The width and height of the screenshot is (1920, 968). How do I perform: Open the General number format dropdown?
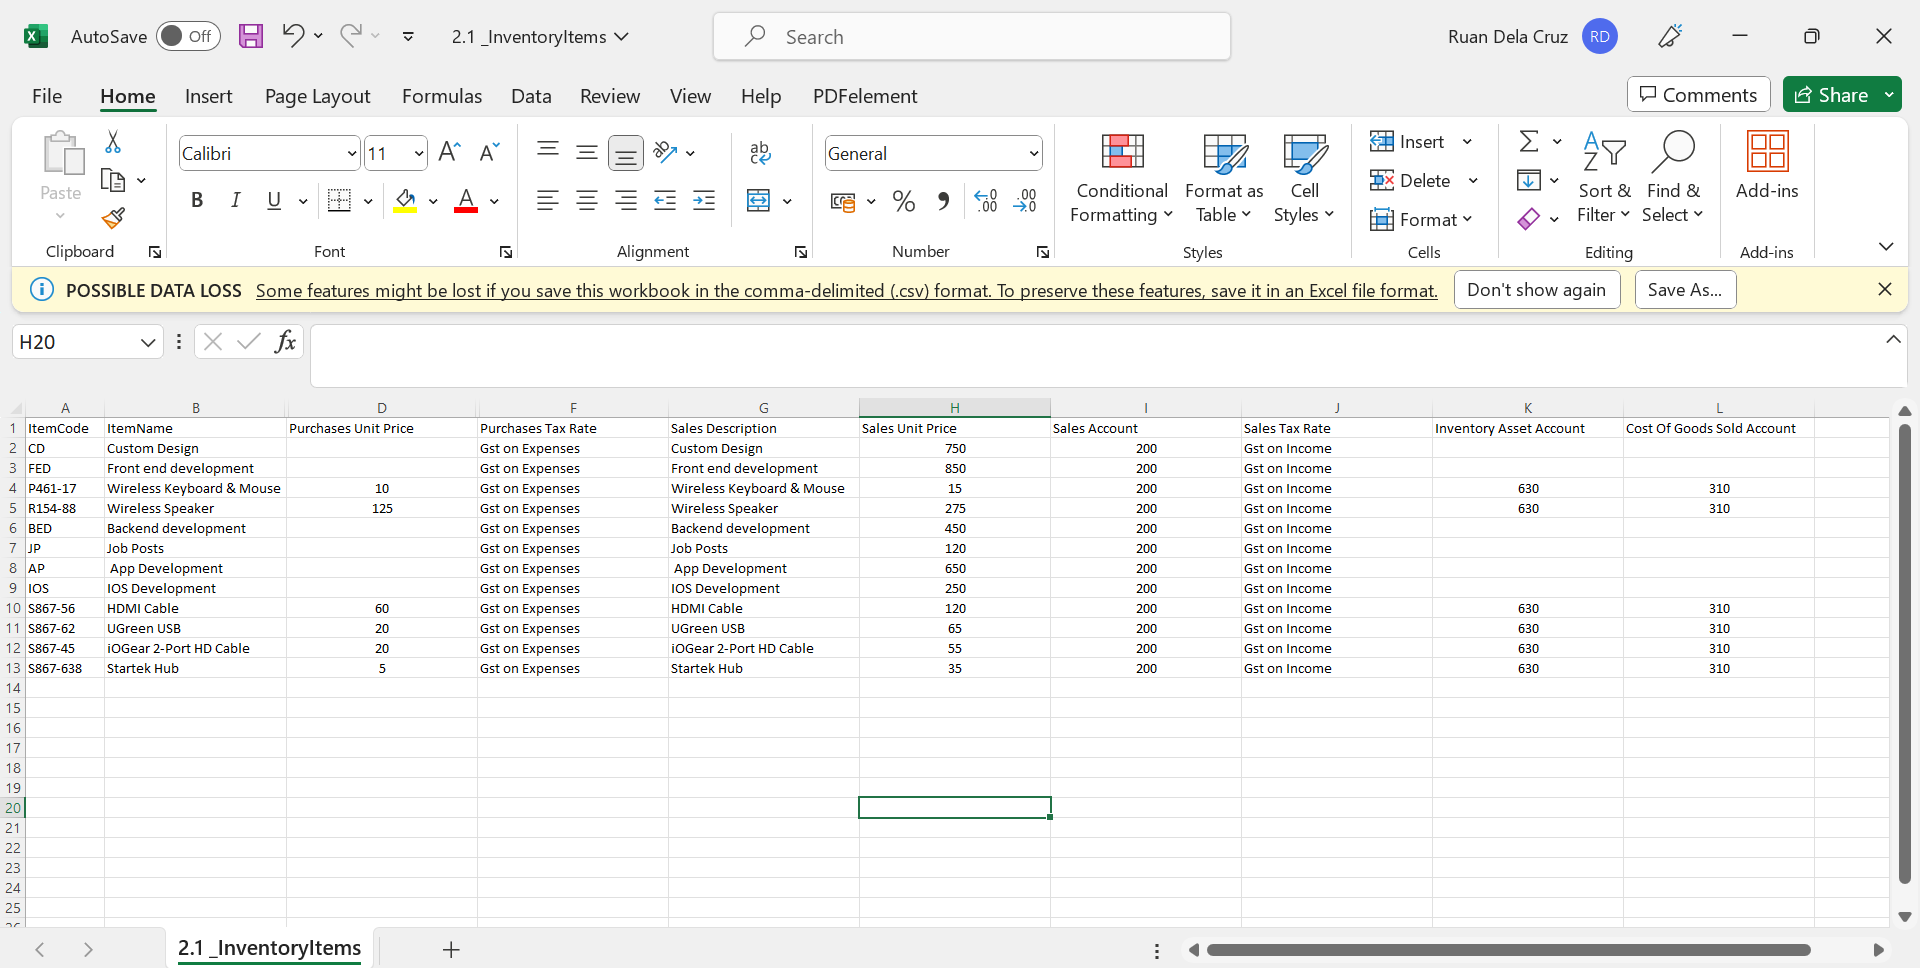(1033, 154)
